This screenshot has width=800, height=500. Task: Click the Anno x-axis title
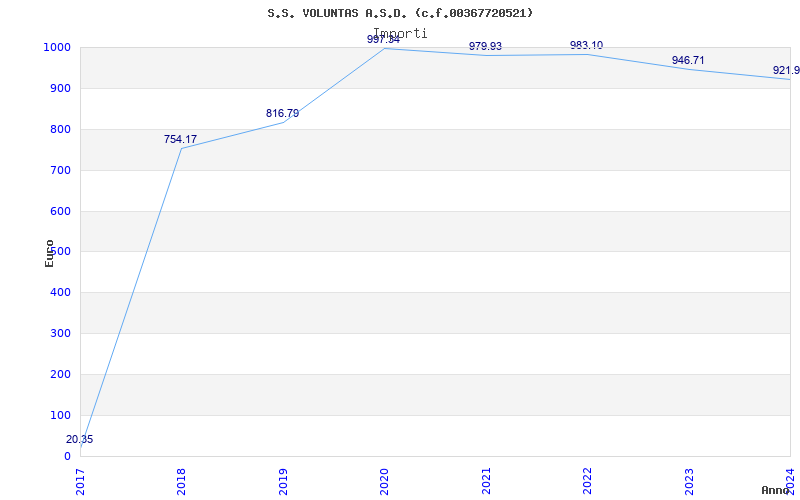point(776,490)
